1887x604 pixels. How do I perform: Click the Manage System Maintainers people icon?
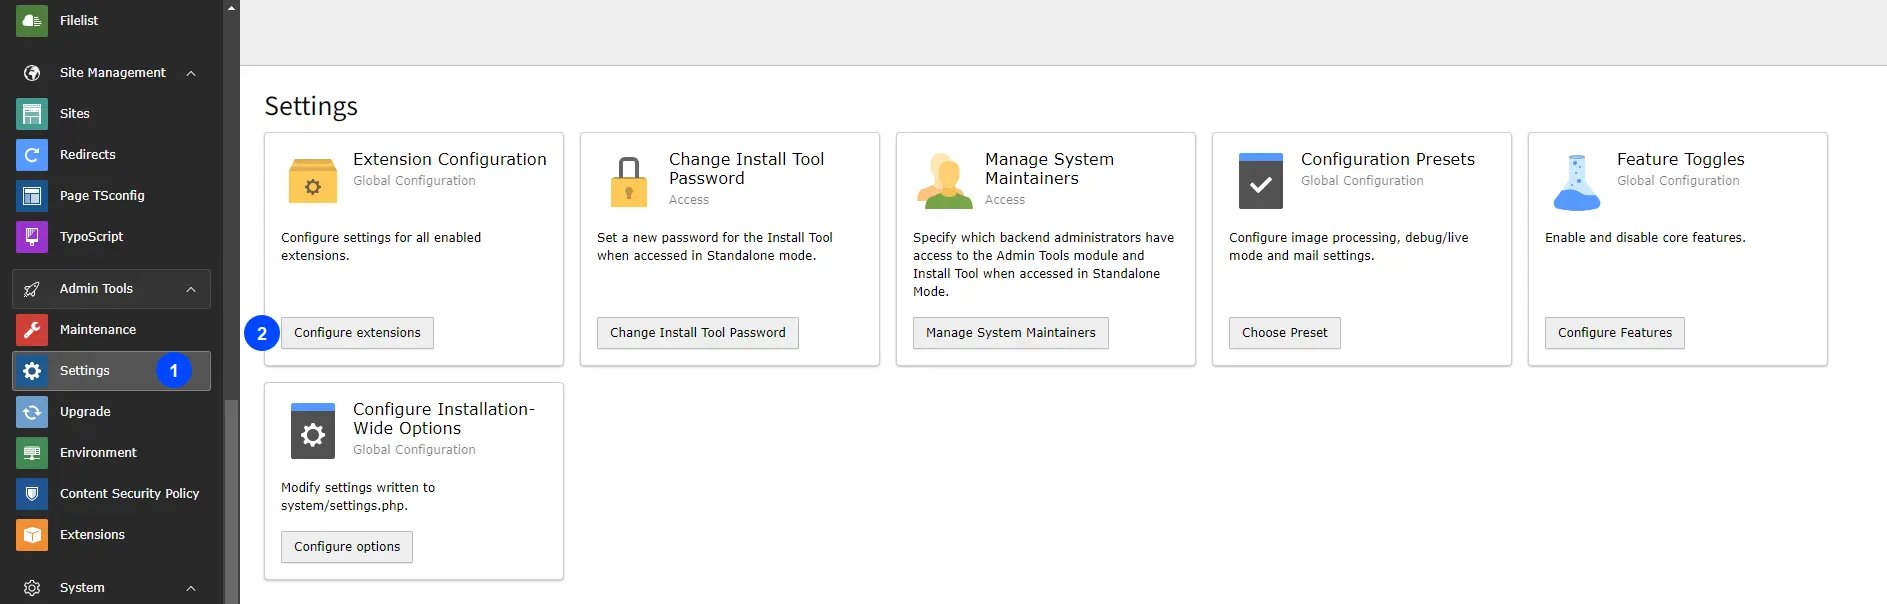(x=944, y=181)
